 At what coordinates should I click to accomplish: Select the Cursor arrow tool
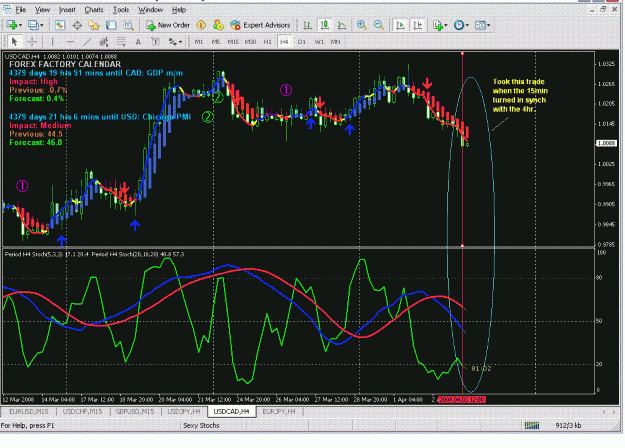click(14, 41)
